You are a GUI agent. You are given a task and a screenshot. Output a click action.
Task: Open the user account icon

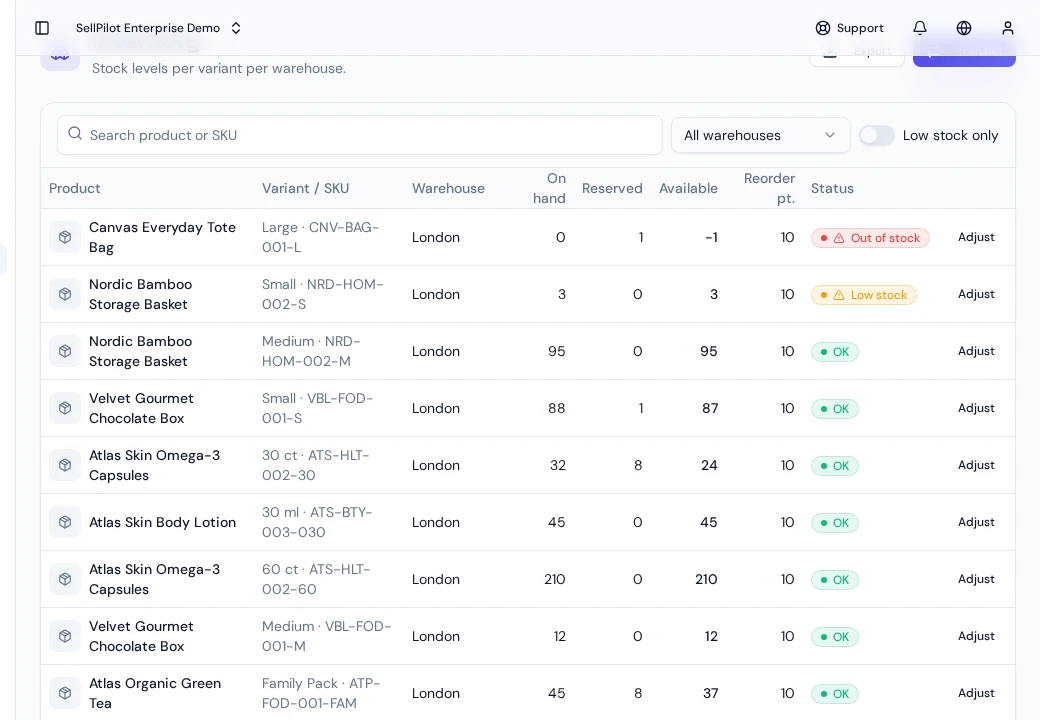(1008, 28)
